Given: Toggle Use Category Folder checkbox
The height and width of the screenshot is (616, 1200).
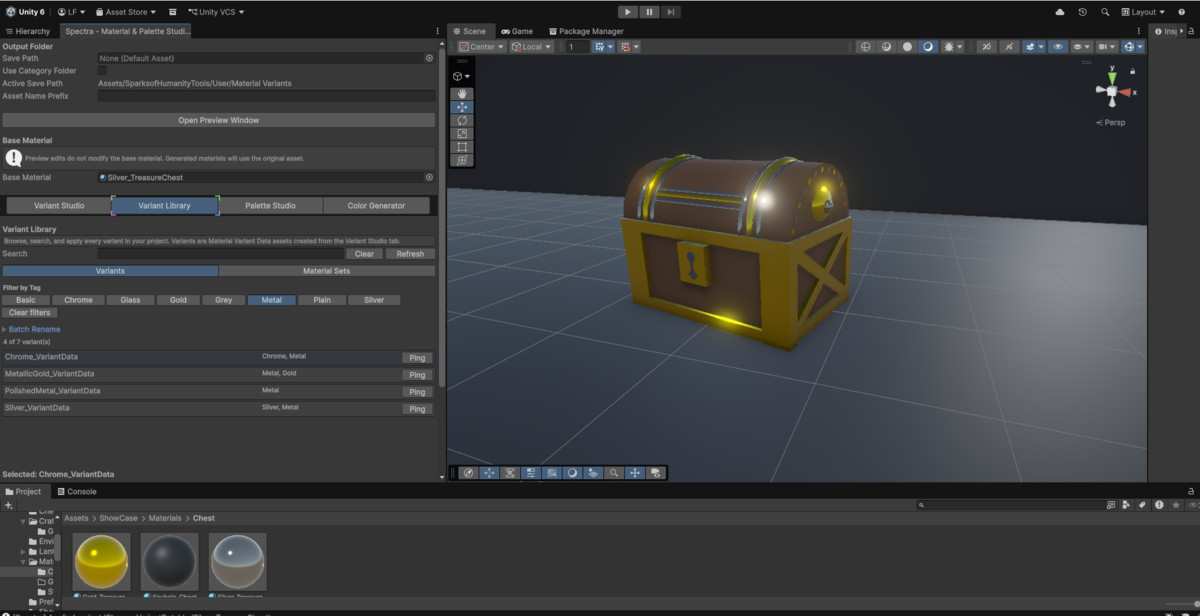Looking at the screenshot, I should point(102,71).
